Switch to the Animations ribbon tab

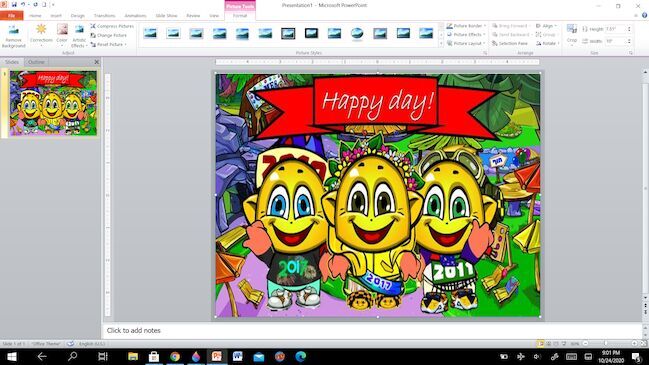point(135,16)
